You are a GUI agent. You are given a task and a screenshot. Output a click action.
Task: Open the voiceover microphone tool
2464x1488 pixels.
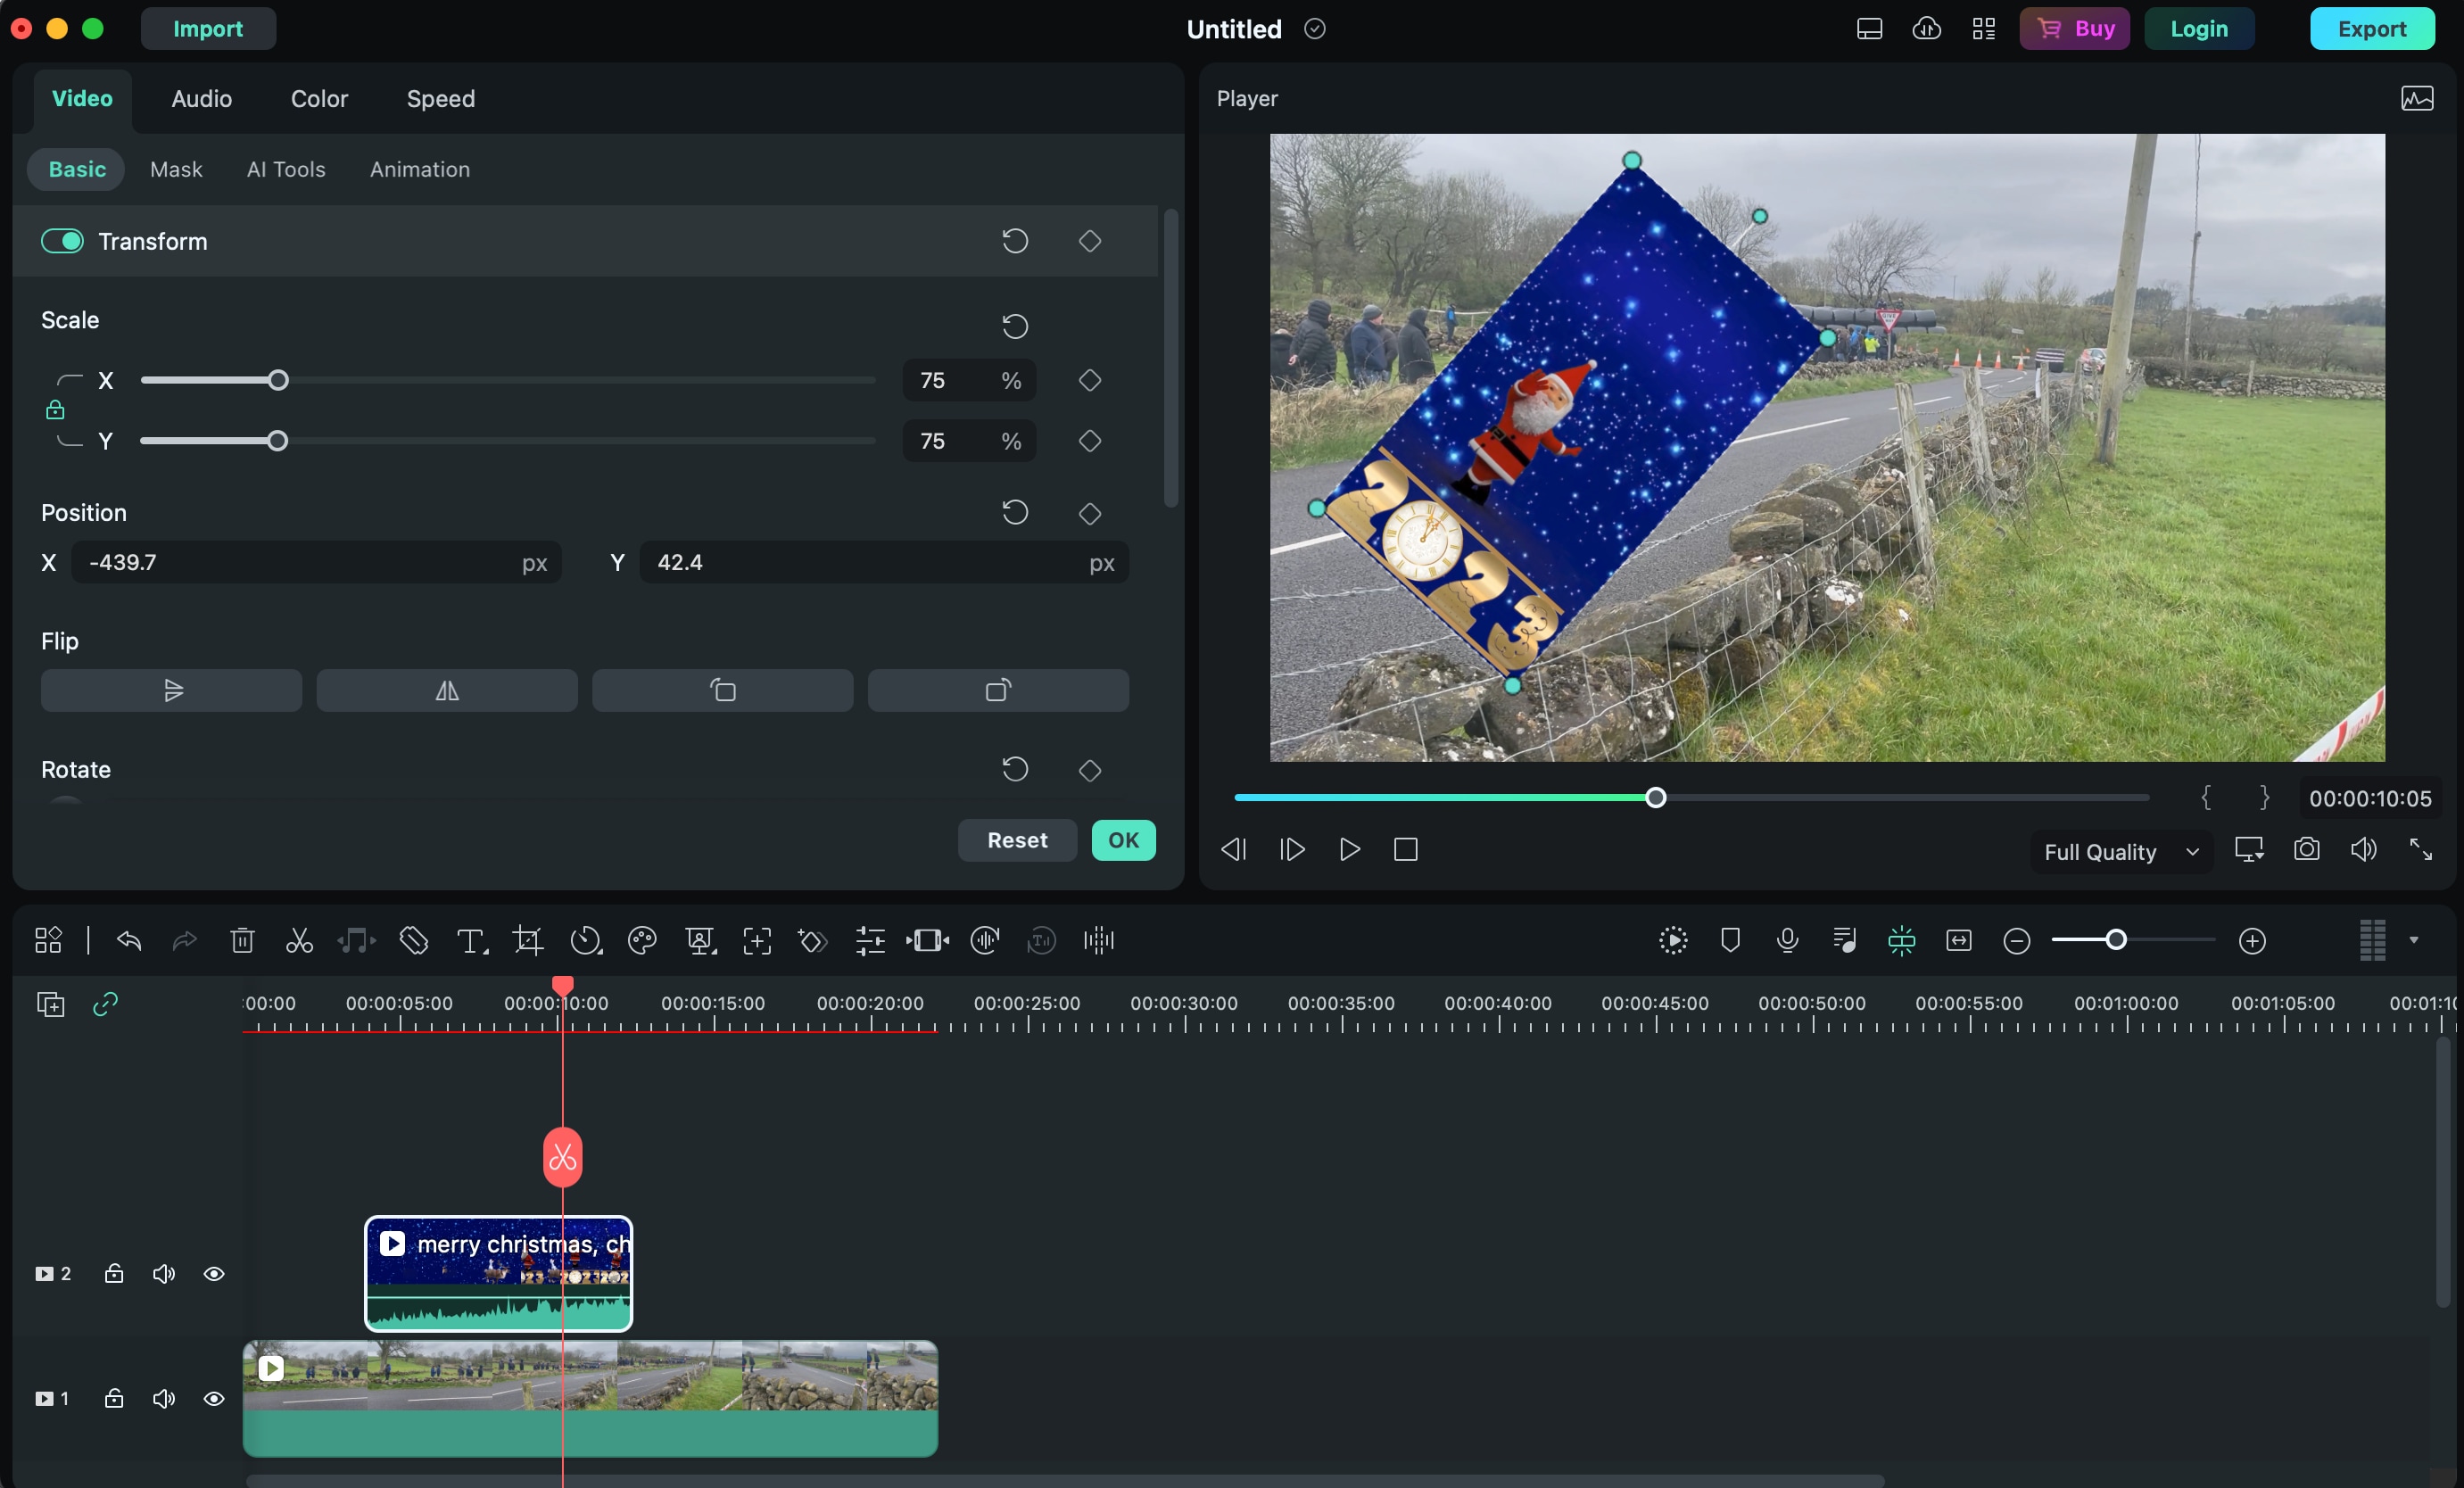(x=1787, y=940)
